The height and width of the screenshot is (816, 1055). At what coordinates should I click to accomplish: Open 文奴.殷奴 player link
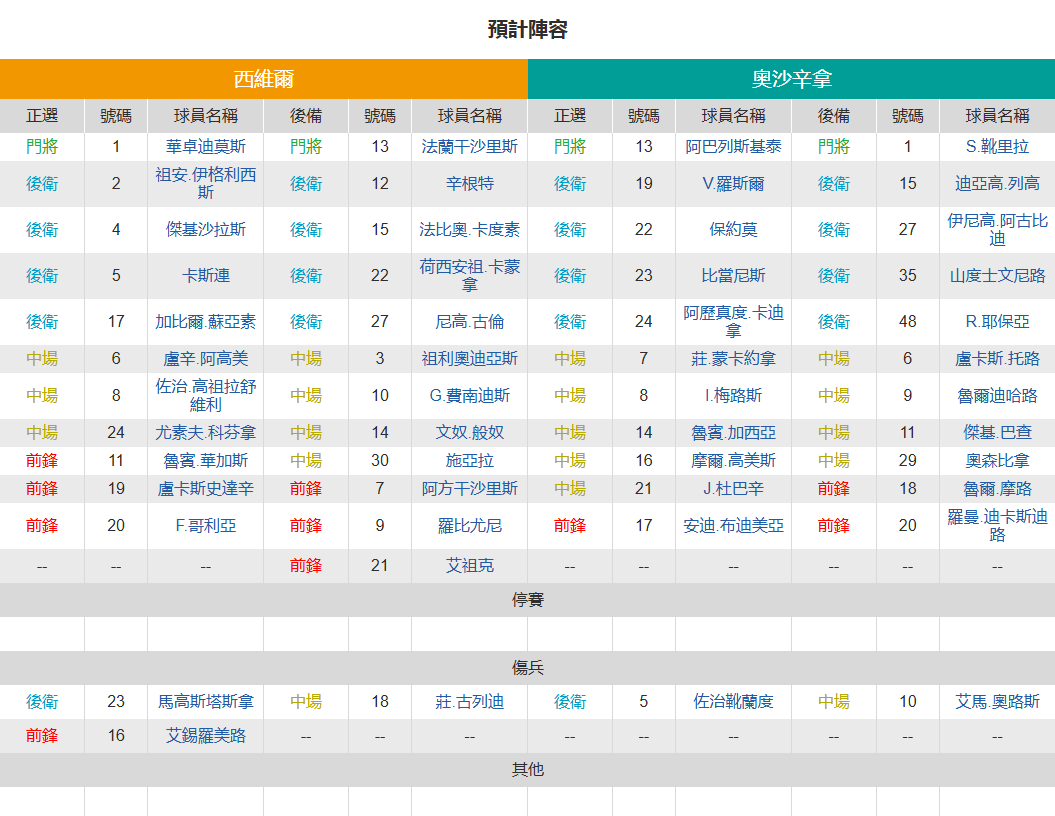pyautogui.click(x=470, y=433)
